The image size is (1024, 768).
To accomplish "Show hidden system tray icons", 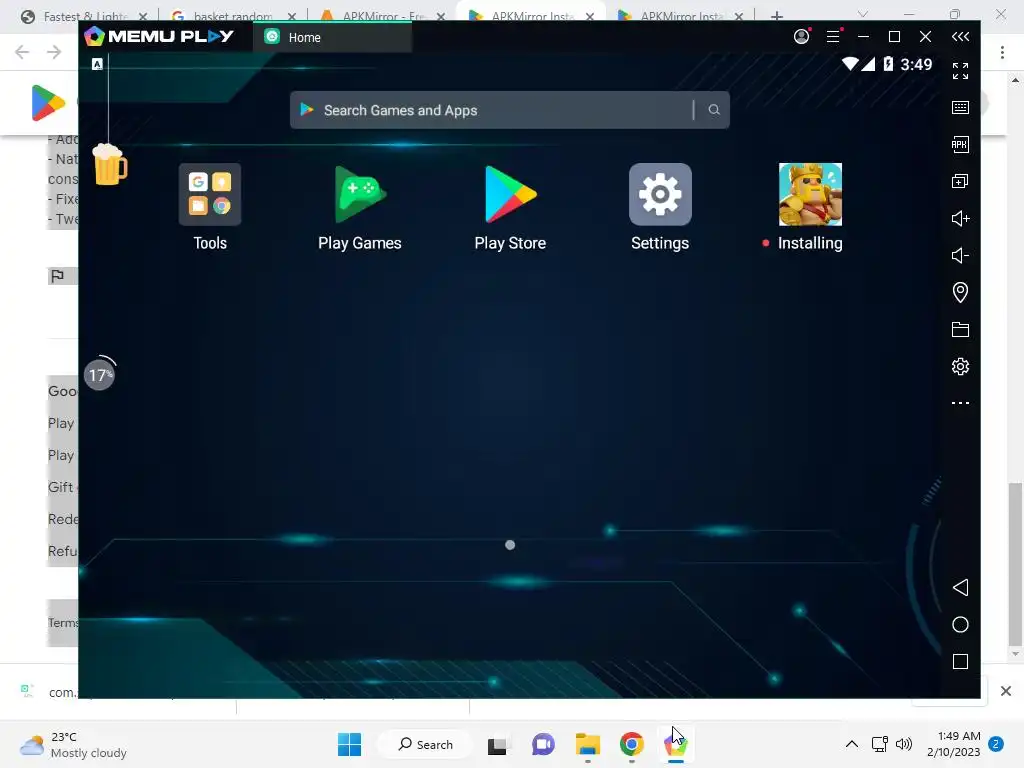I will point(852,744).
